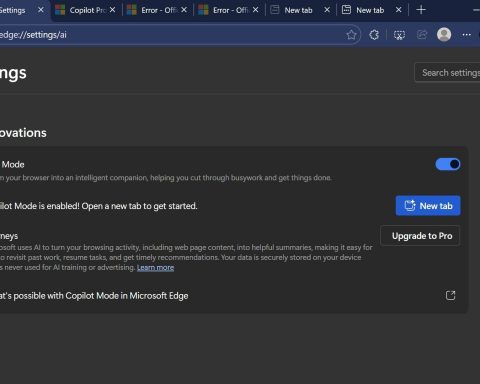Click the 'Mode is enabled! Open a new tab' text
The height and width of the screenshot is (384, 480).
coord(99,206)
